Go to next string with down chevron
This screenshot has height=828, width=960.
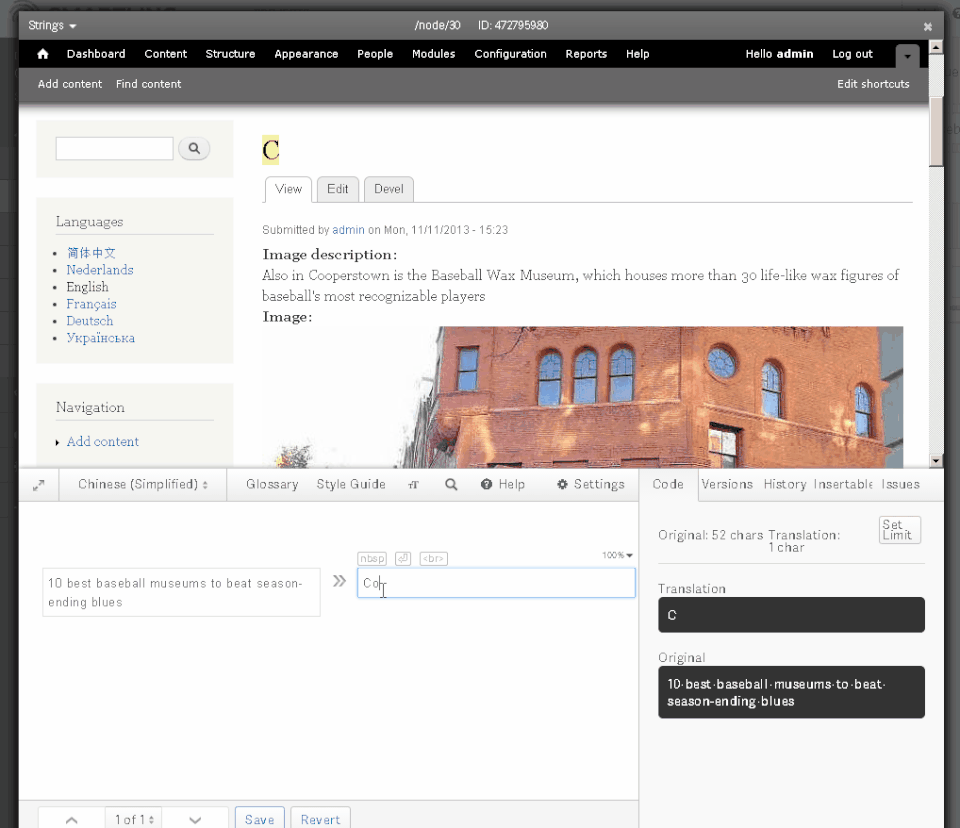(x=195, y=819)
